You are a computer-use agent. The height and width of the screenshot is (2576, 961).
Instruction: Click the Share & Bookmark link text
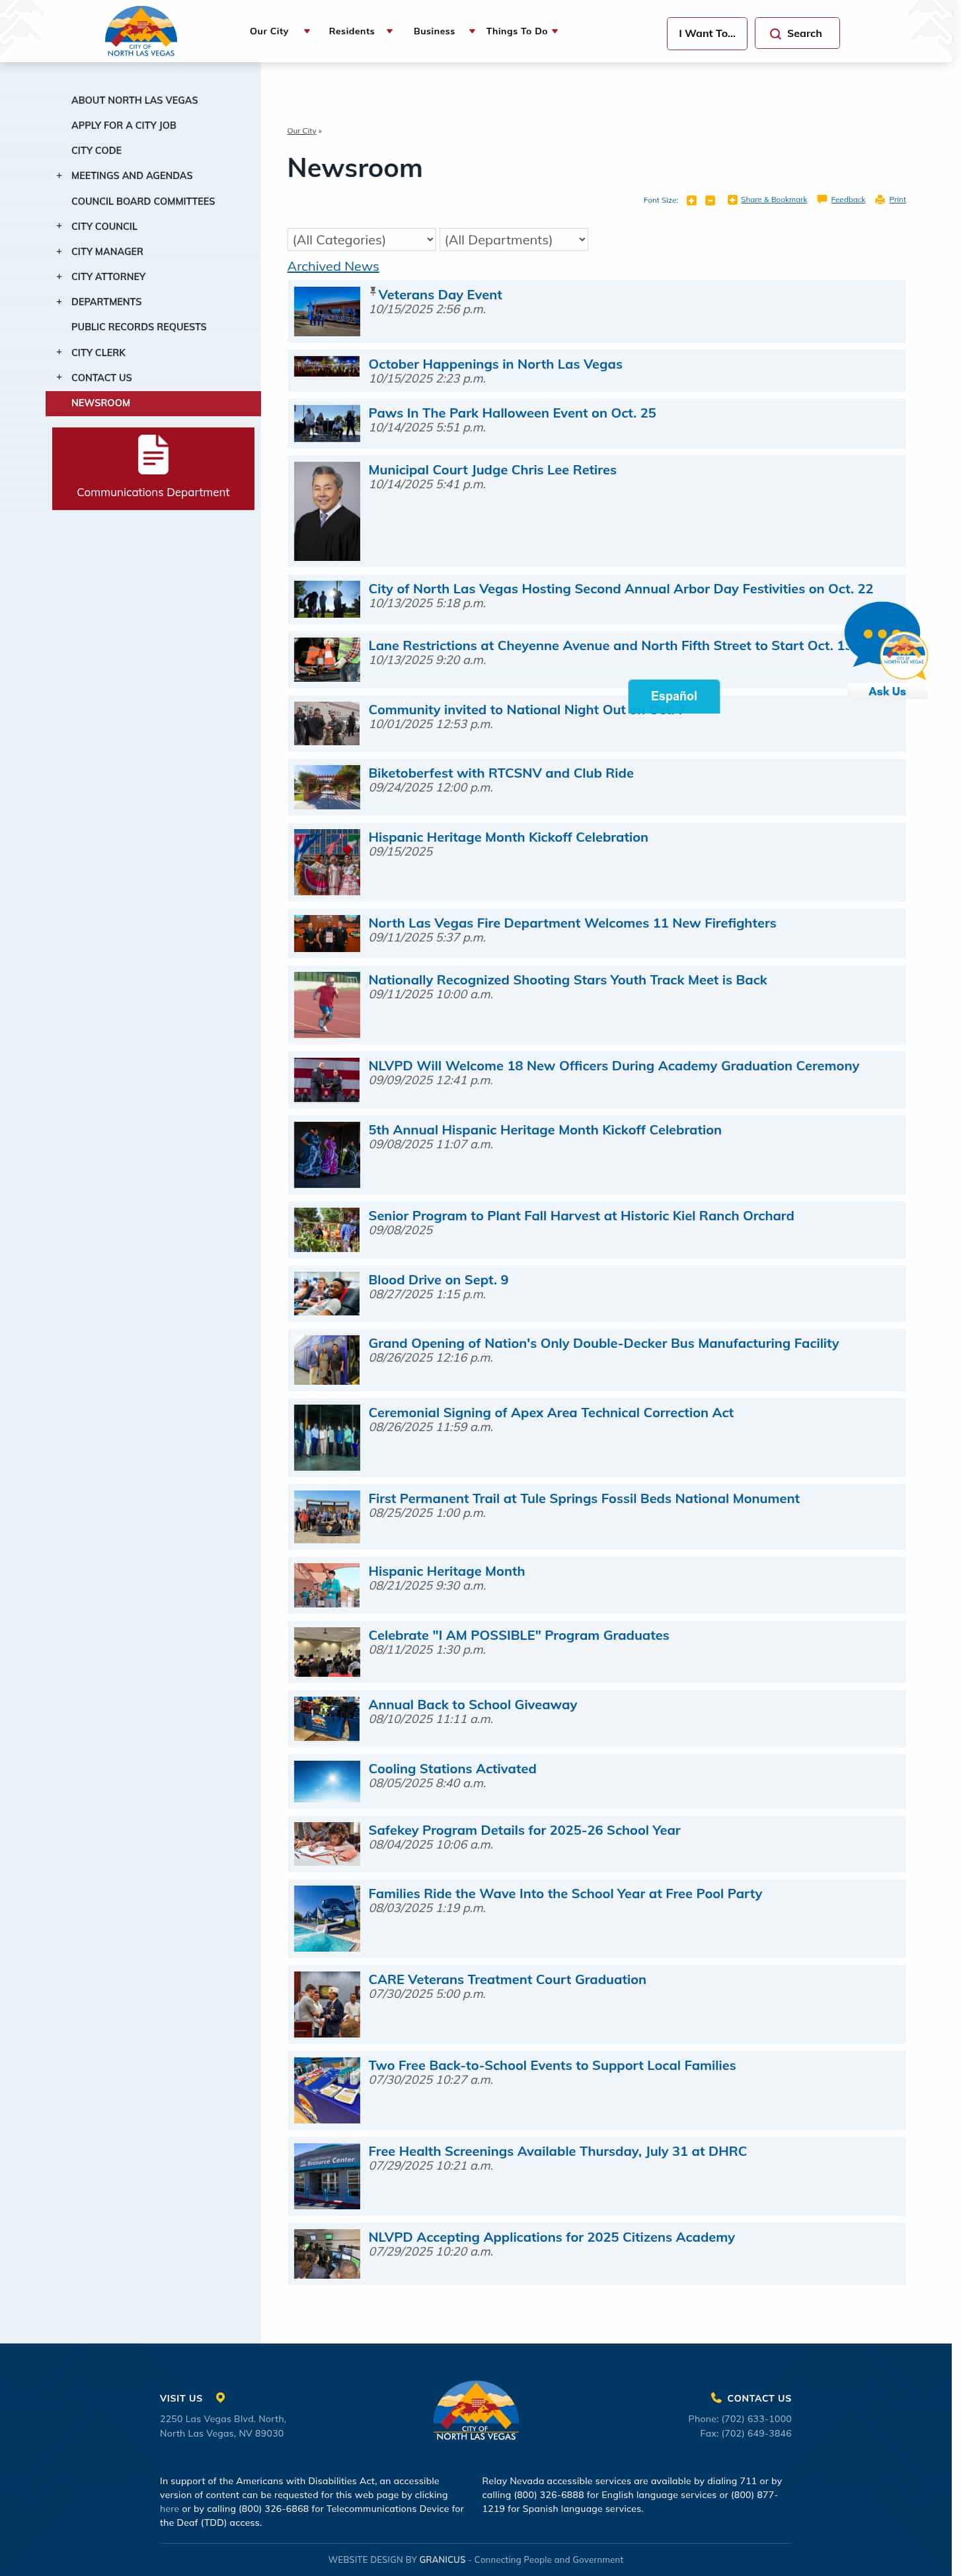(x=773, y=200)
